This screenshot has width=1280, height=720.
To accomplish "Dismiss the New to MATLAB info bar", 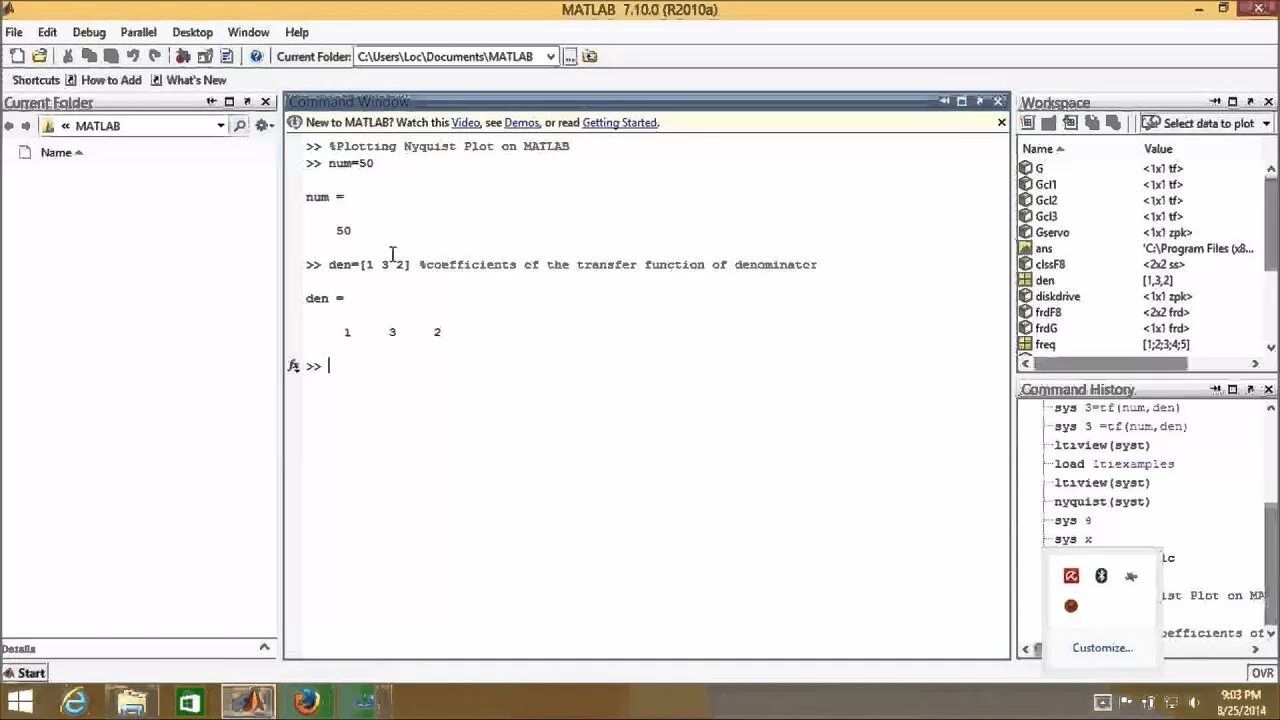I will pos(1001,122).
